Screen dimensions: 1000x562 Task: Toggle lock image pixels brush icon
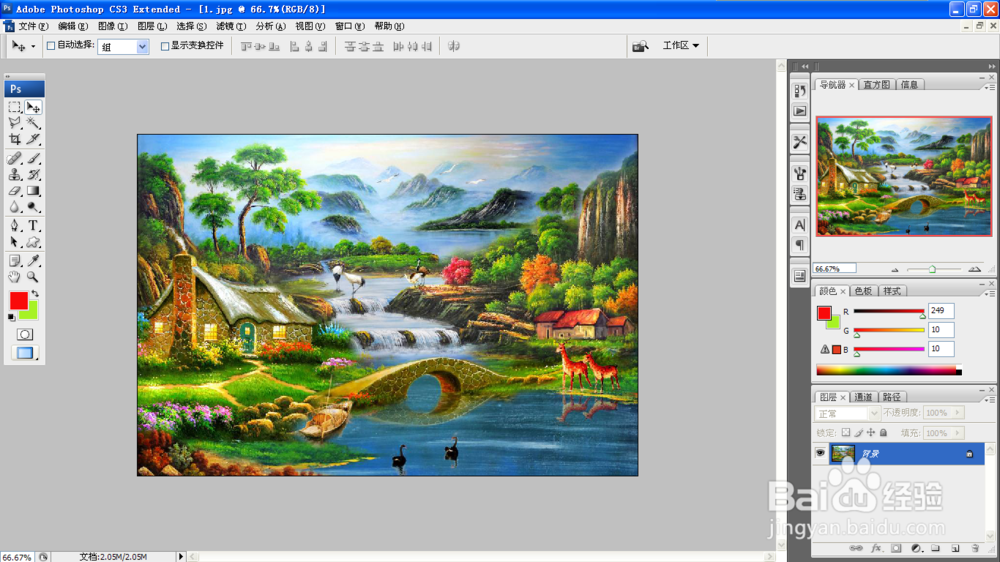pos(858,433)
